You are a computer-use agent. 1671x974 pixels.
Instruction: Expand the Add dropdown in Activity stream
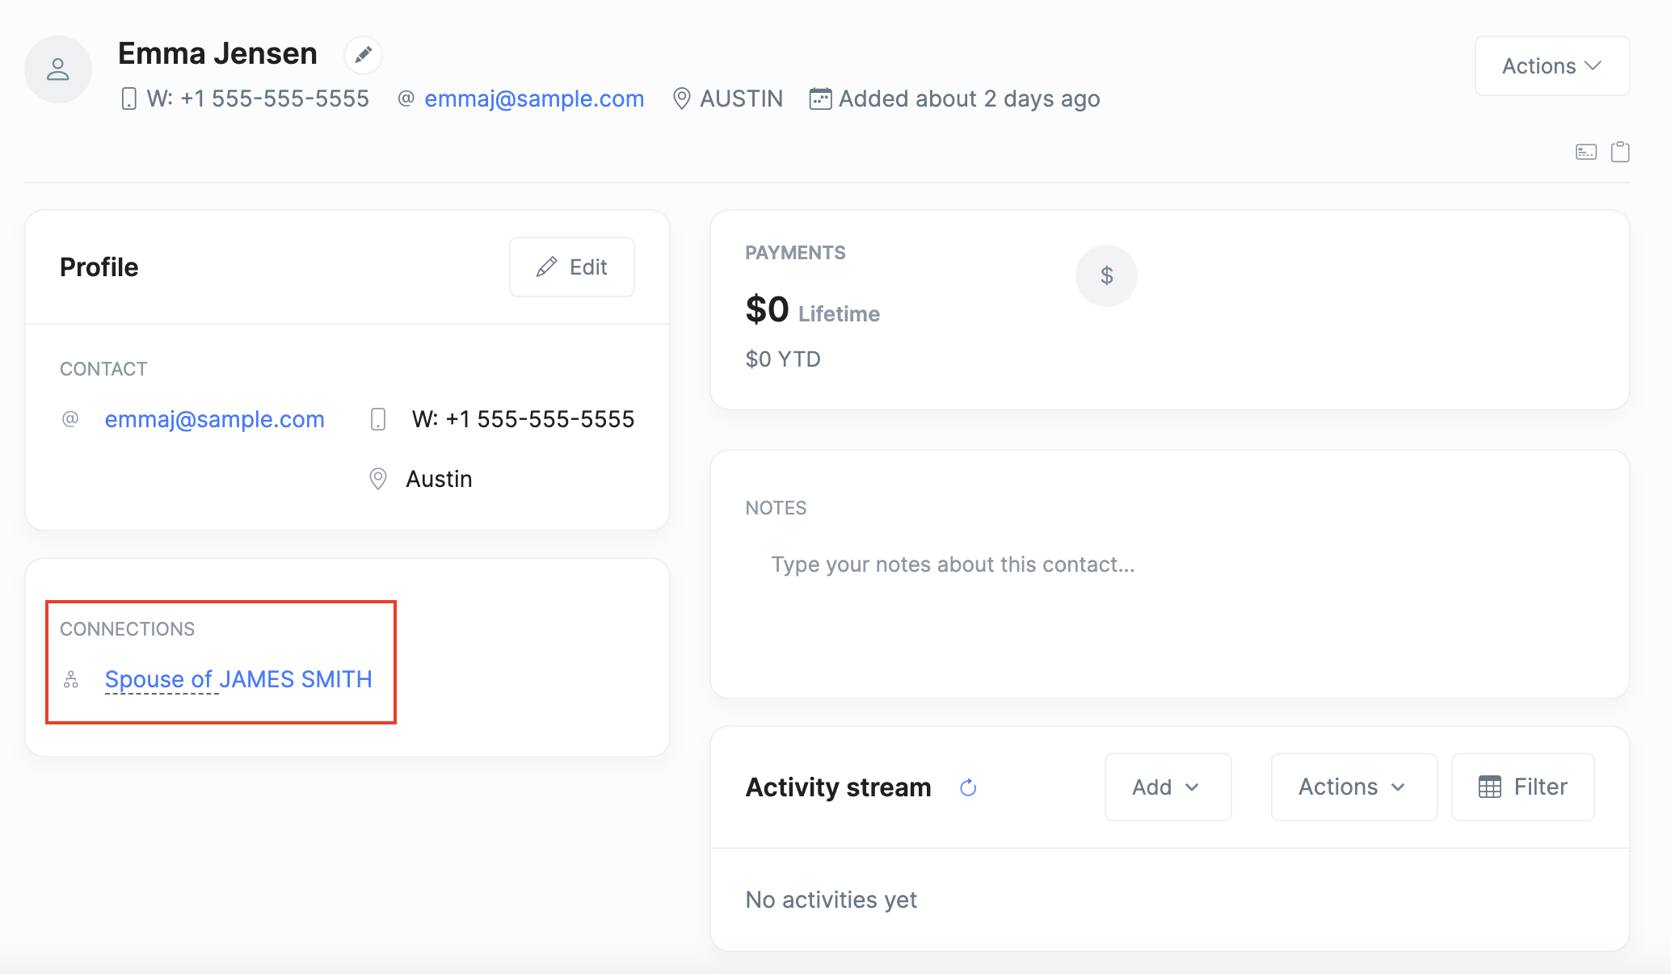click(x=1166, y=787)
